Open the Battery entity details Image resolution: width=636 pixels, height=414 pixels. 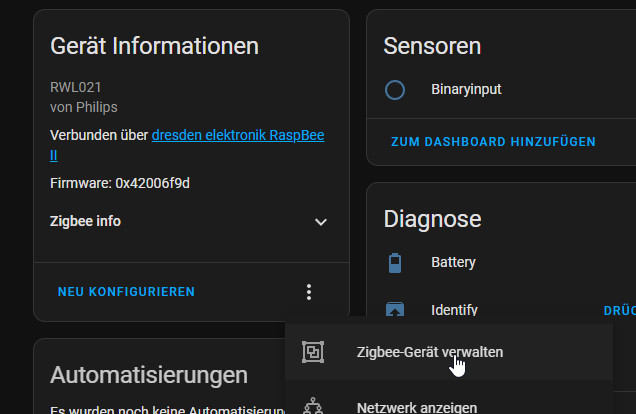pos(453,262)
